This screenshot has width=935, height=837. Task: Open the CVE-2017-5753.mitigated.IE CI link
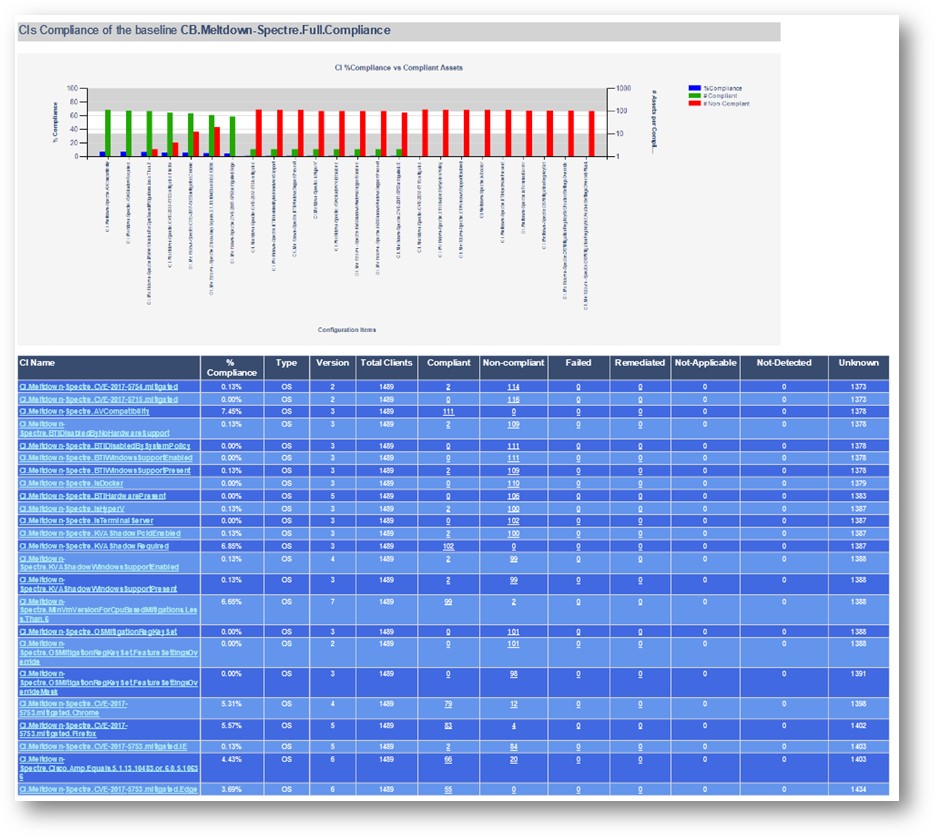pos(103,746)
